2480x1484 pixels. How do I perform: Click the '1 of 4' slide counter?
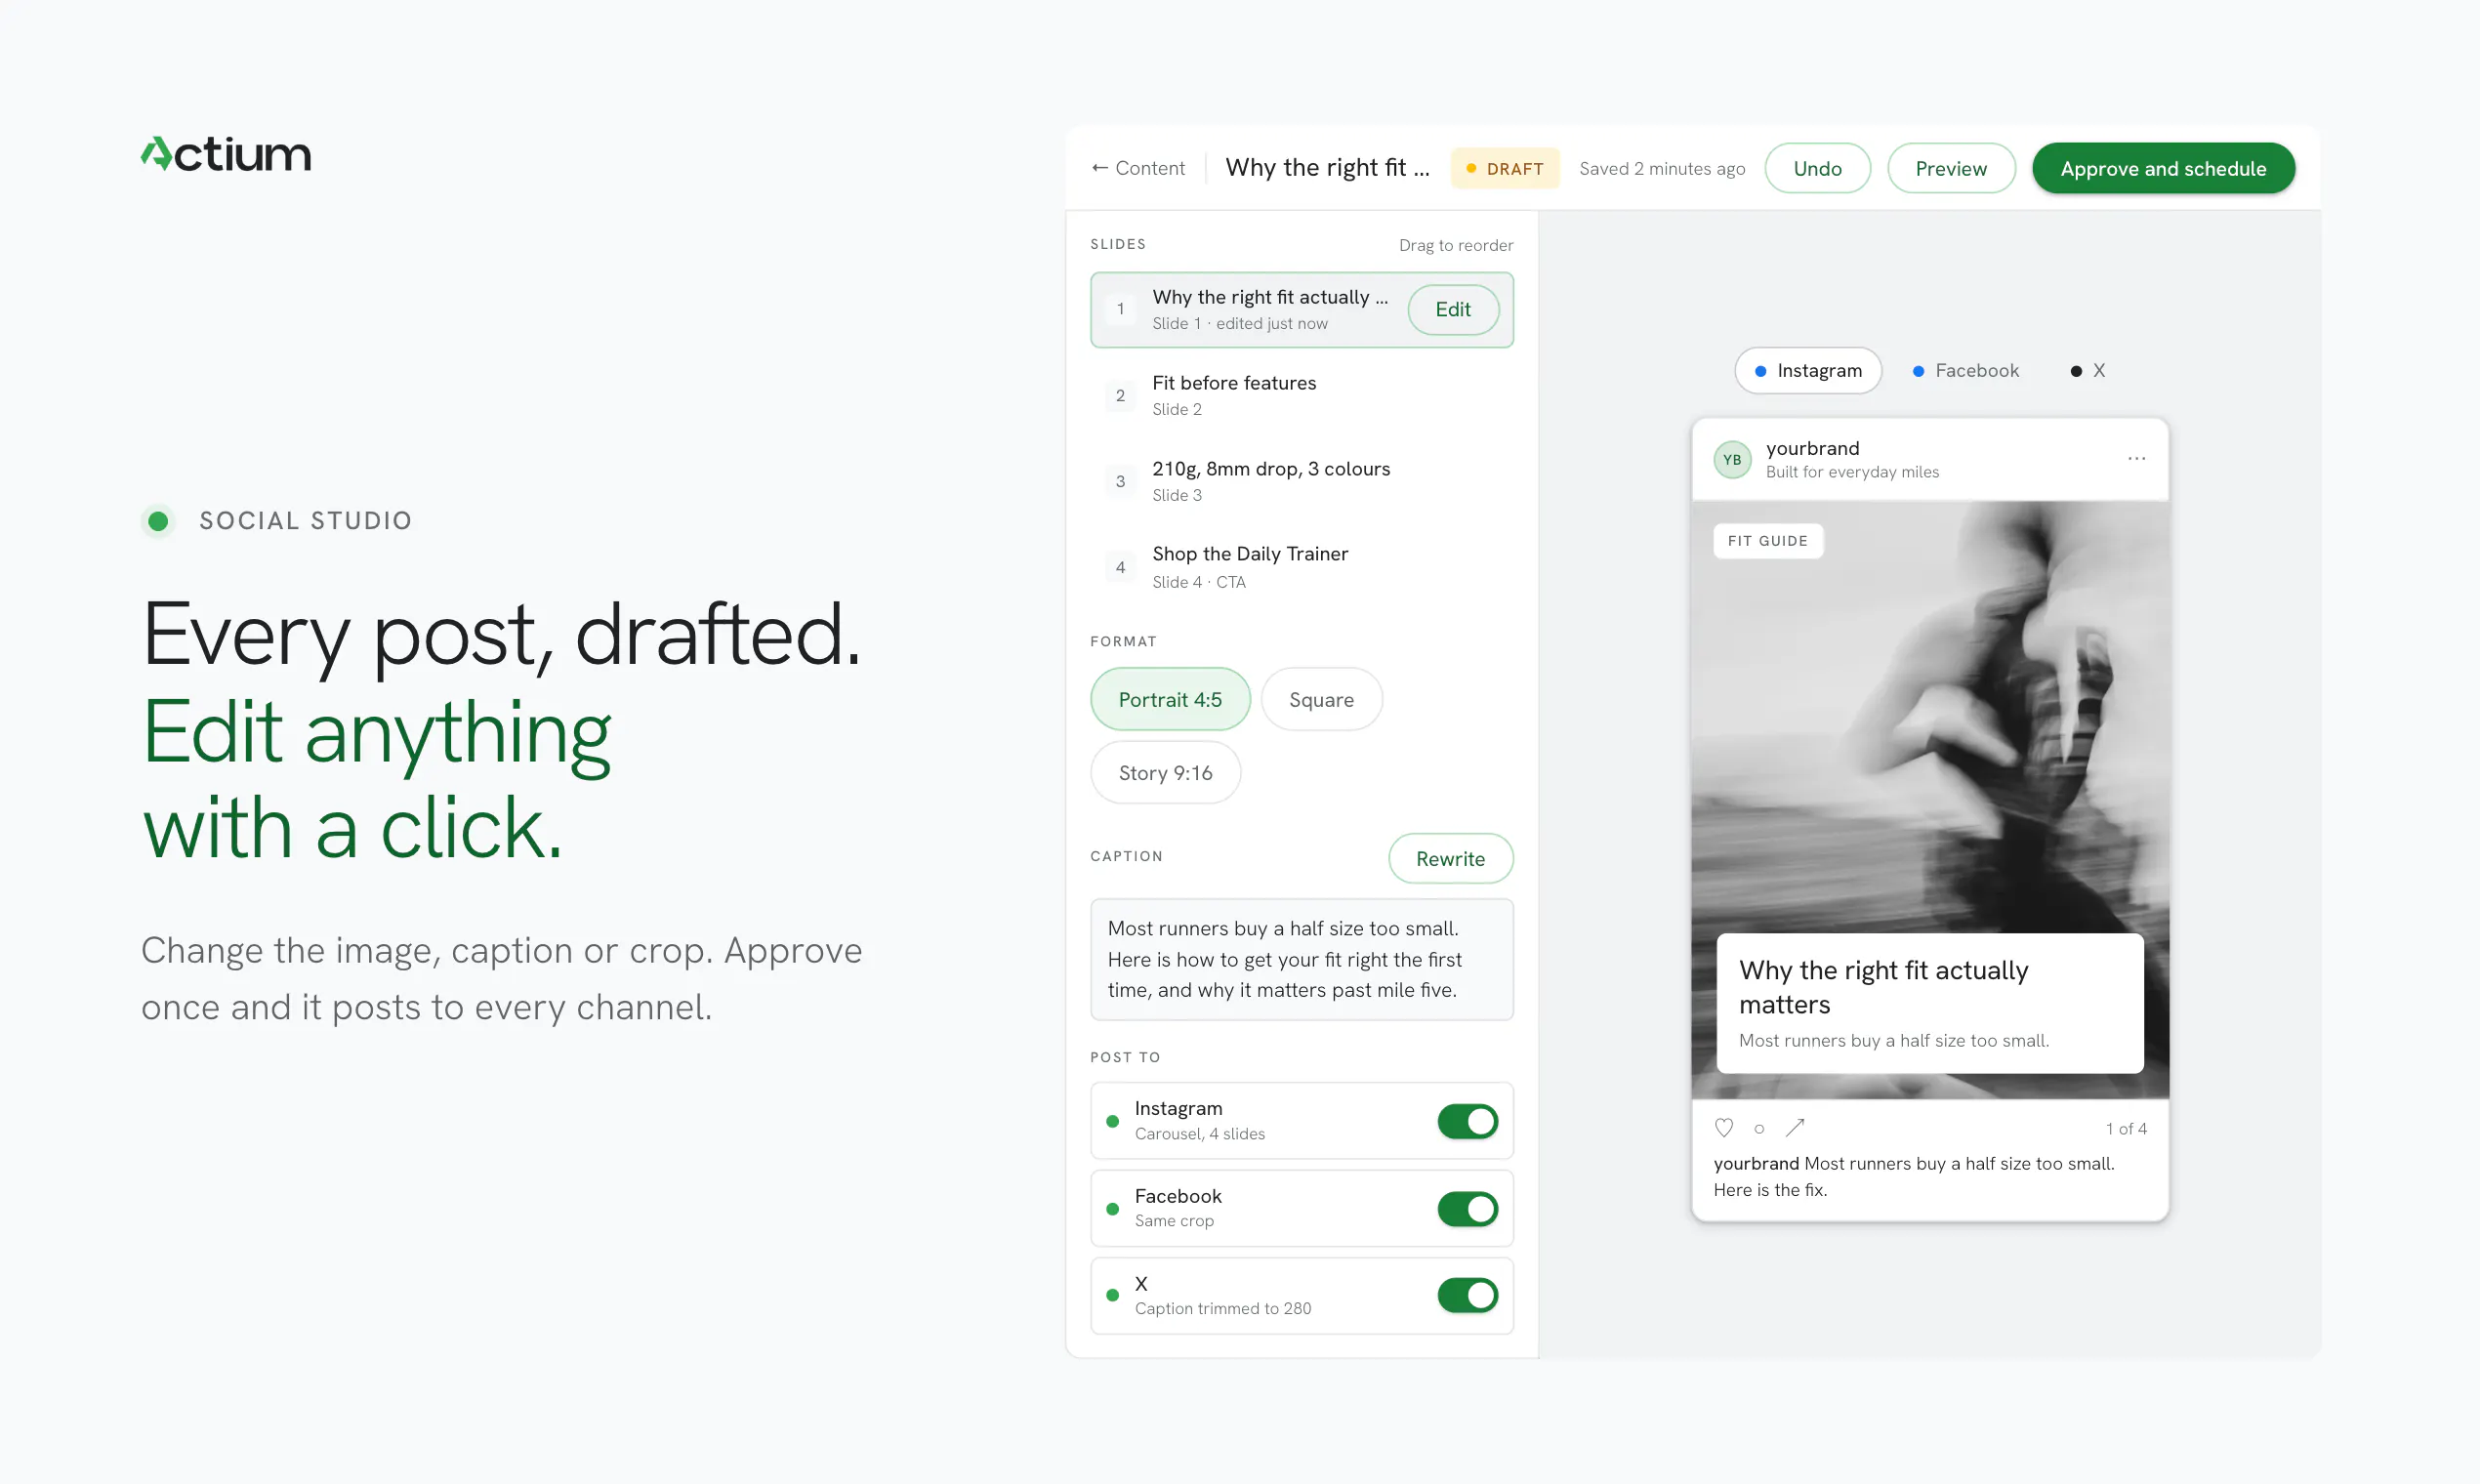[x=2125, y=1128]
